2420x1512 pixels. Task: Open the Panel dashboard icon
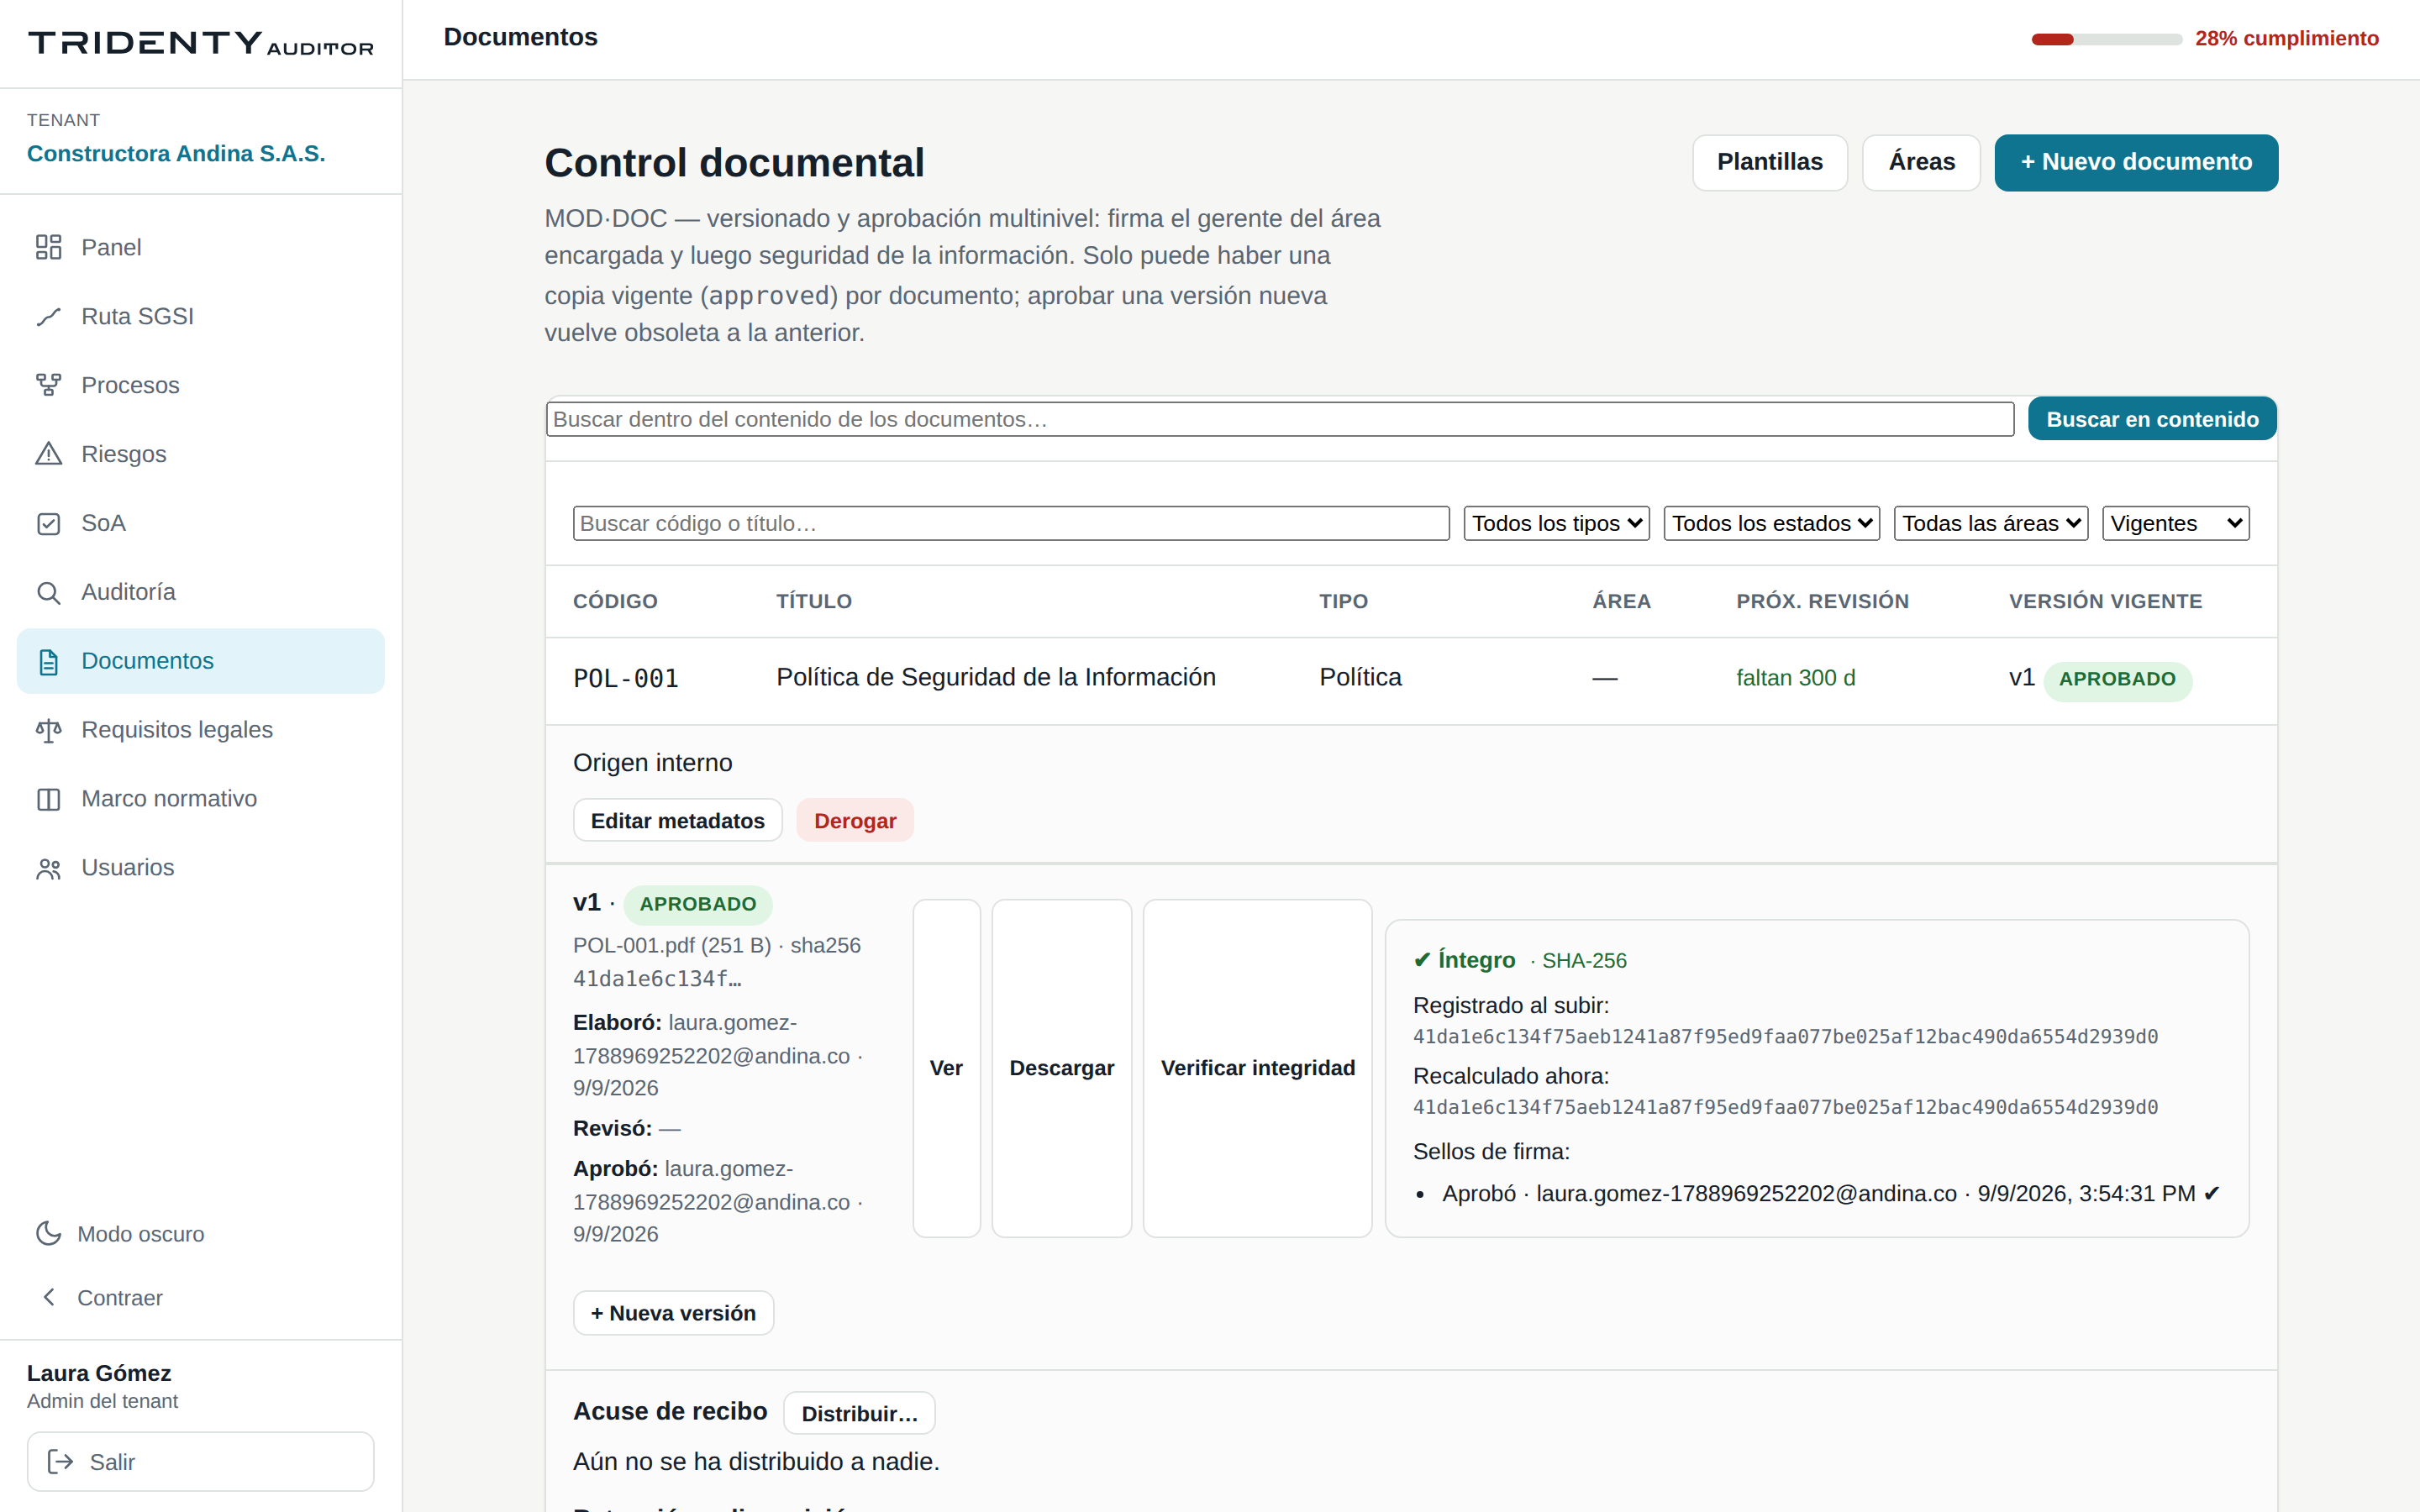(48, 247)
